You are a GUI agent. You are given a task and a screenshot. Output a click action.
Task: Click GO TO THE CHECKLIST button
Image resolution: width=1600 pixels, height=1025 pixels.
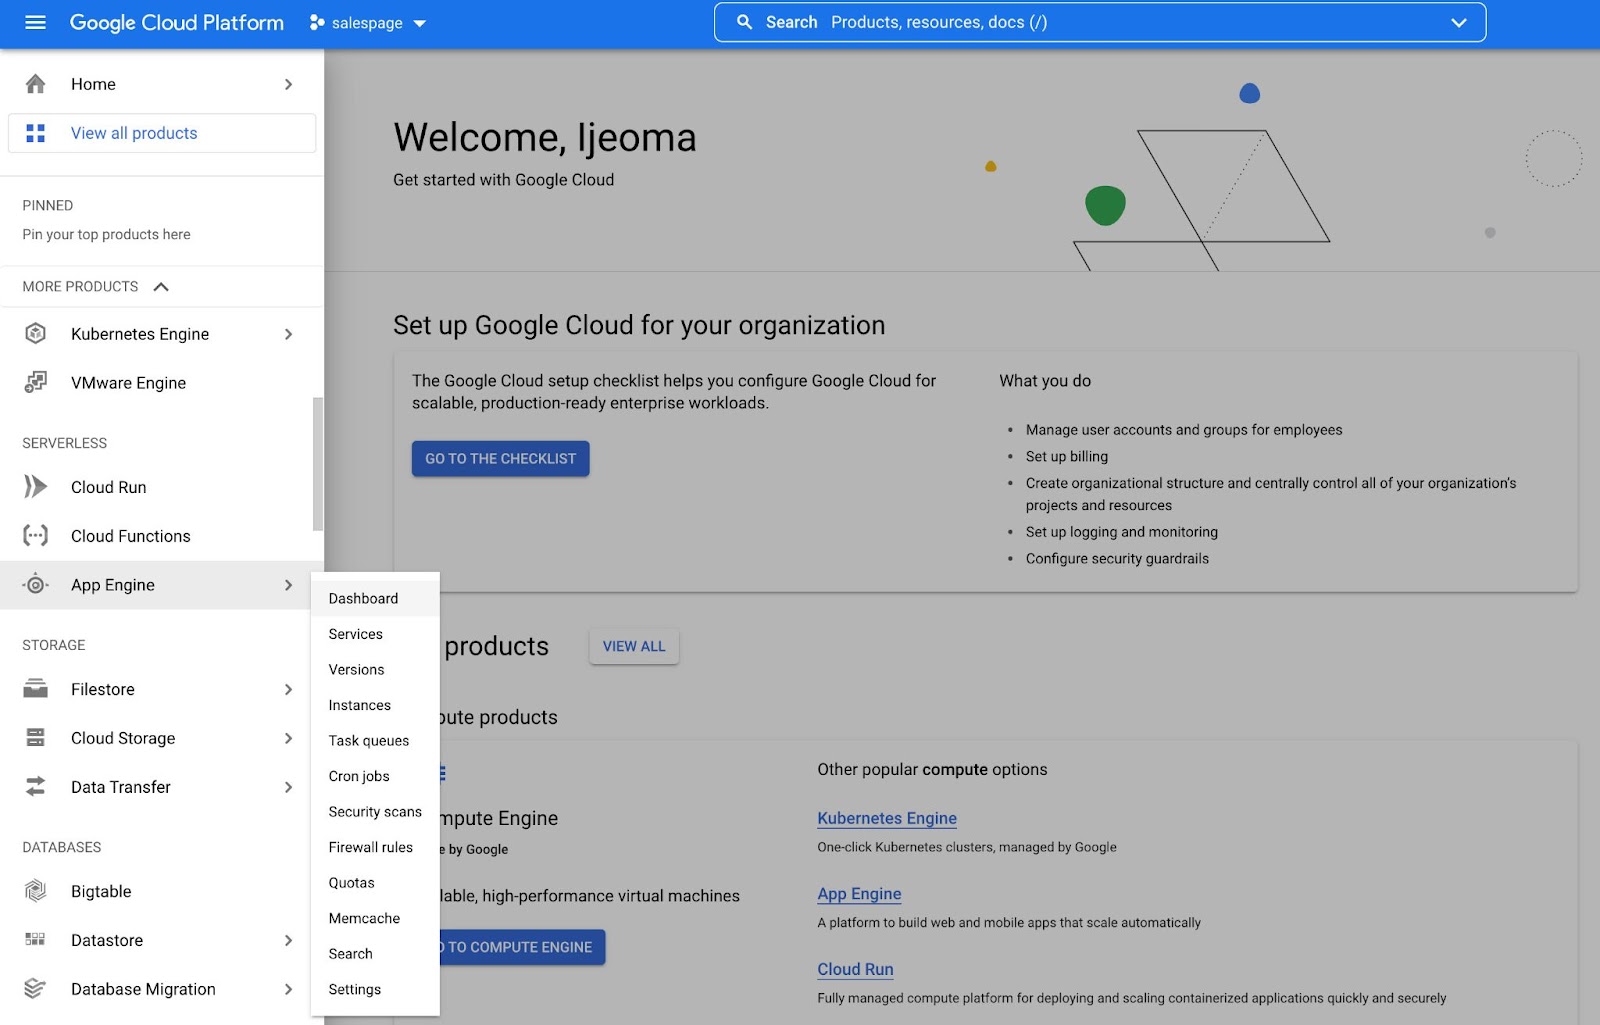pos(500,458)
